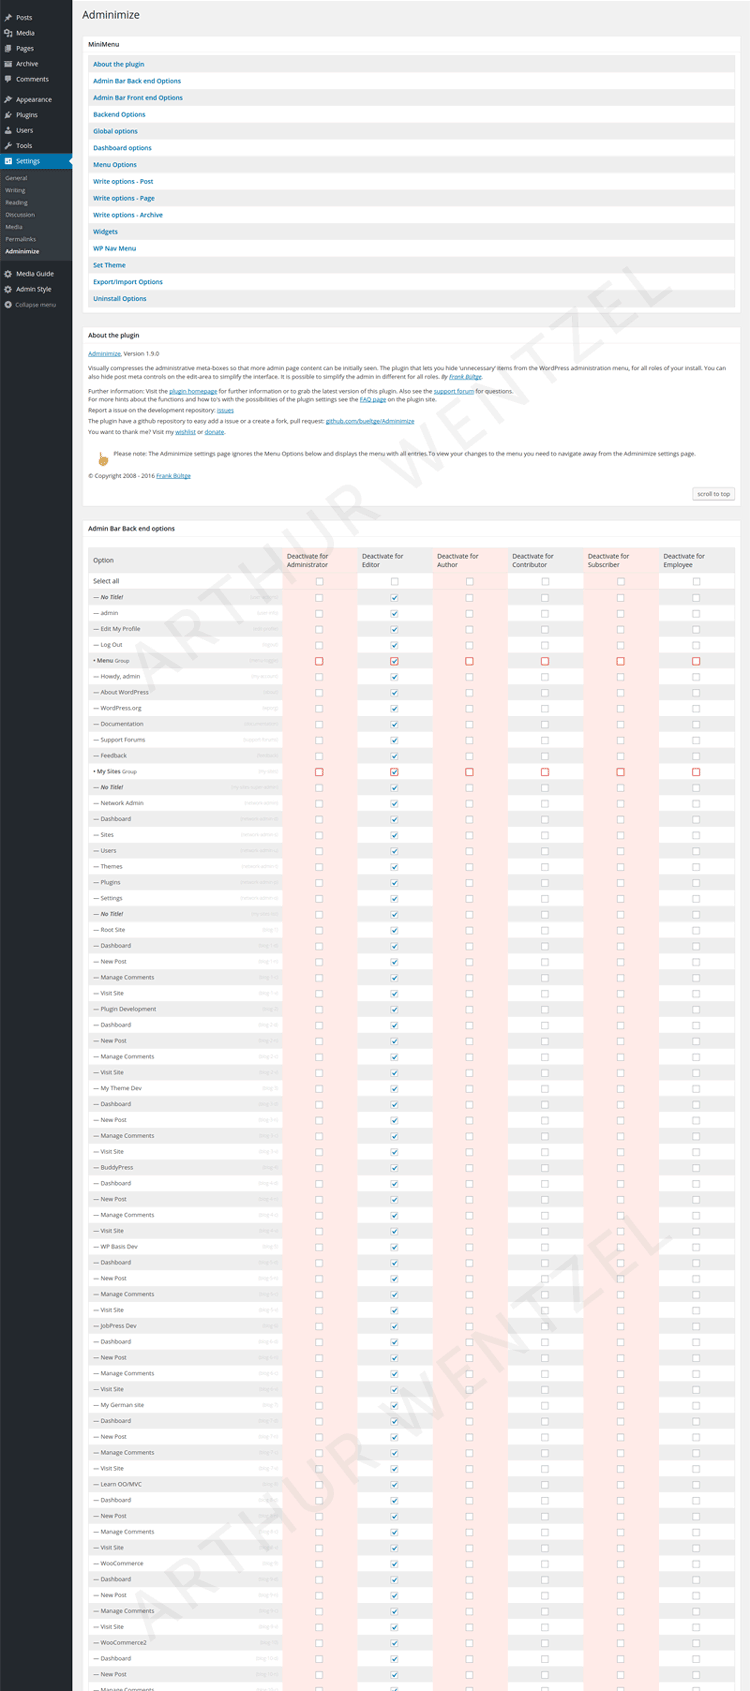Open Set Theme link
750x1691 pixels.
(x=109, y=265)
